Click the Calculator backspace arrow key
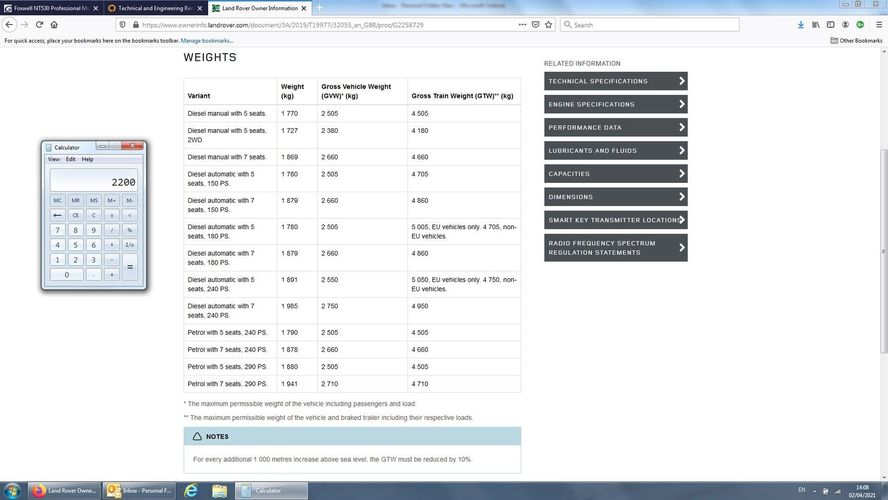This screenshot has width=888, height=500. [x=57, y=215]
